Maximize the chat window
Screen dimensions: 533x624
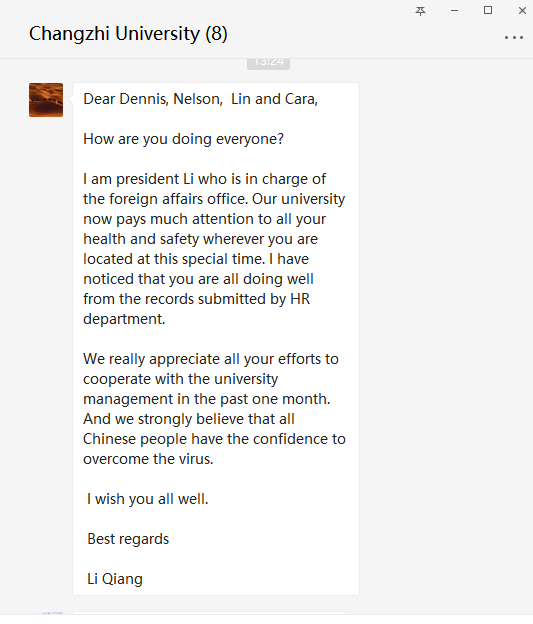(x=488, y=10)
